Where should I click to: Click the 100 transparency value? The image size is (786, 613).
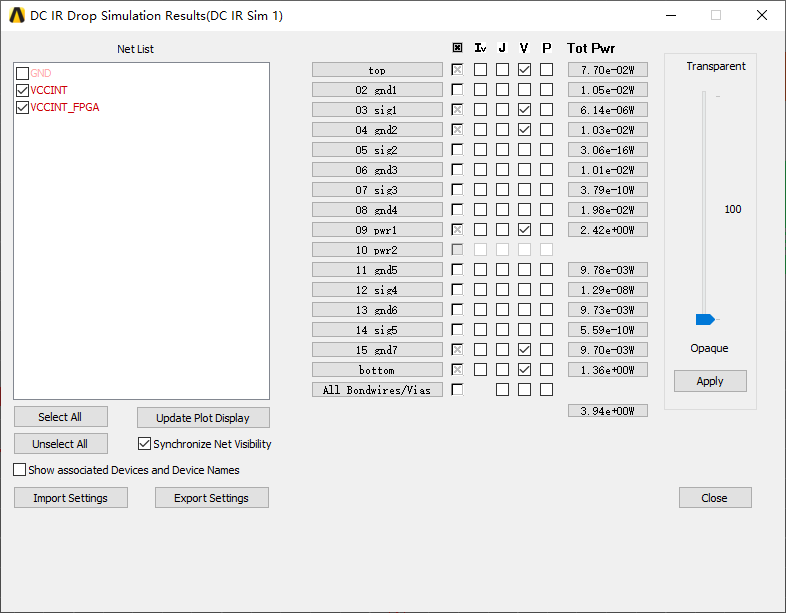732,209
